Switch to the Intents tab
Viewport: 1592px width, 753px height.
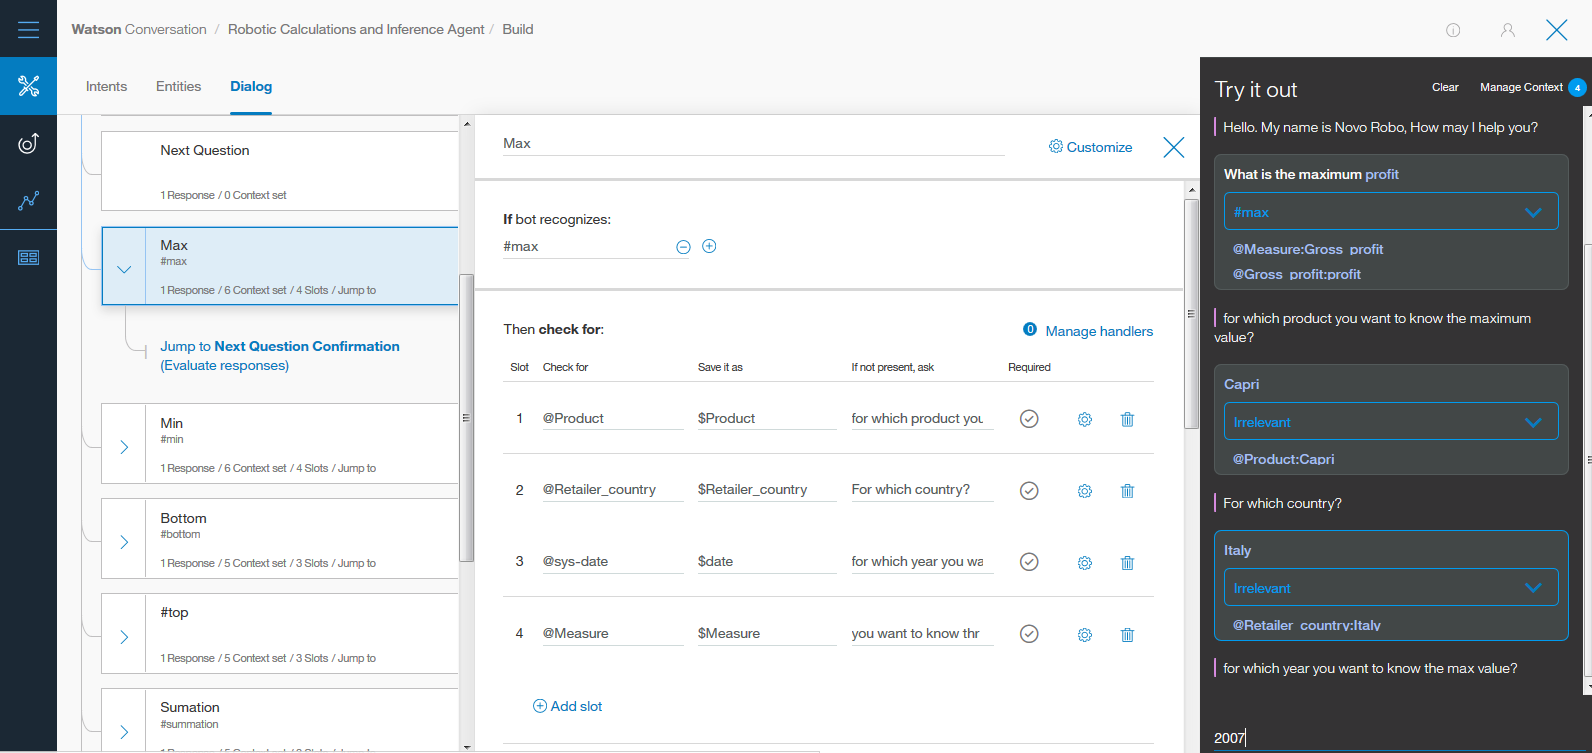106,86
